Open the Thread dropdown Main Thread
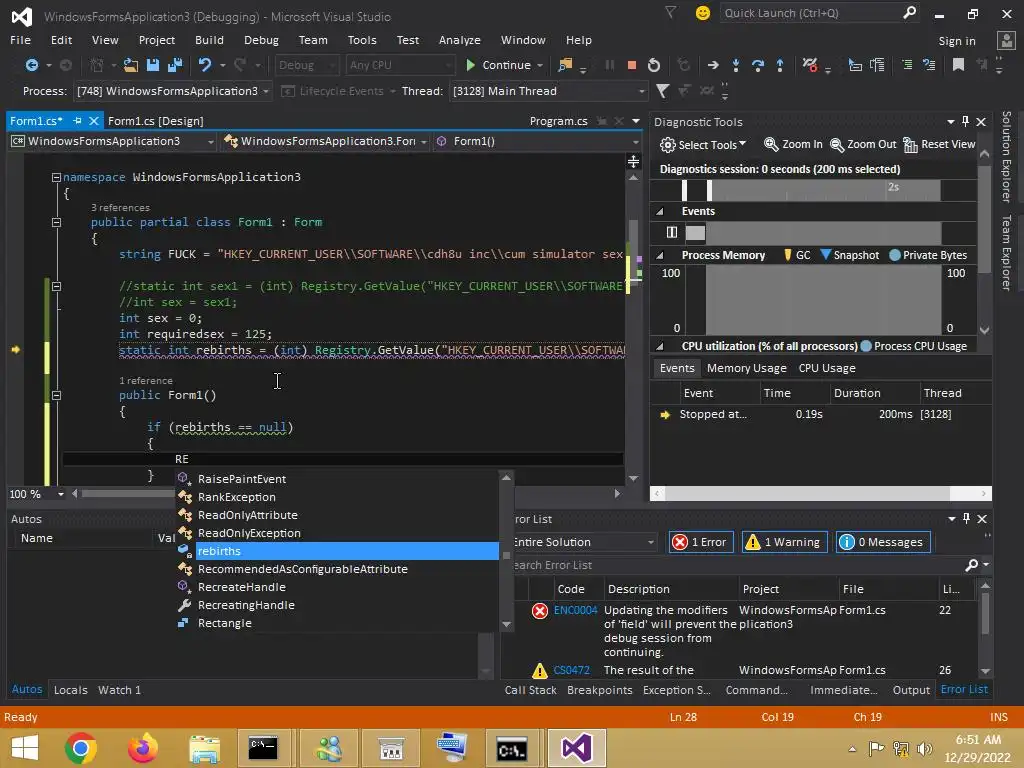Viewport: 1024px width, 768px height. coord(549,91)
